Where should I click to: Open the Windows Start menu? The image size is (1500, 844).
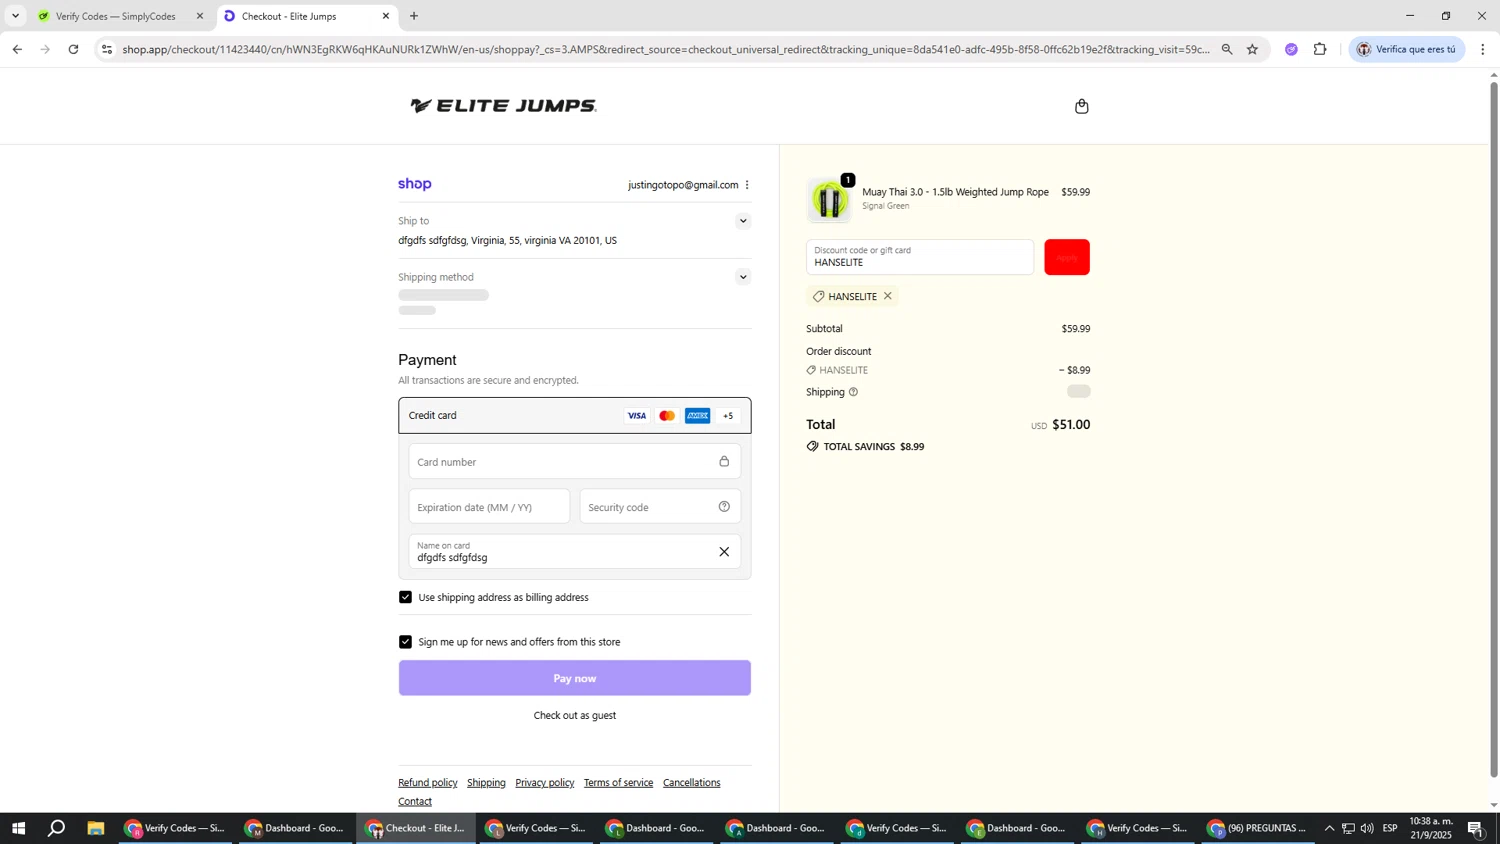click(17, 828)
